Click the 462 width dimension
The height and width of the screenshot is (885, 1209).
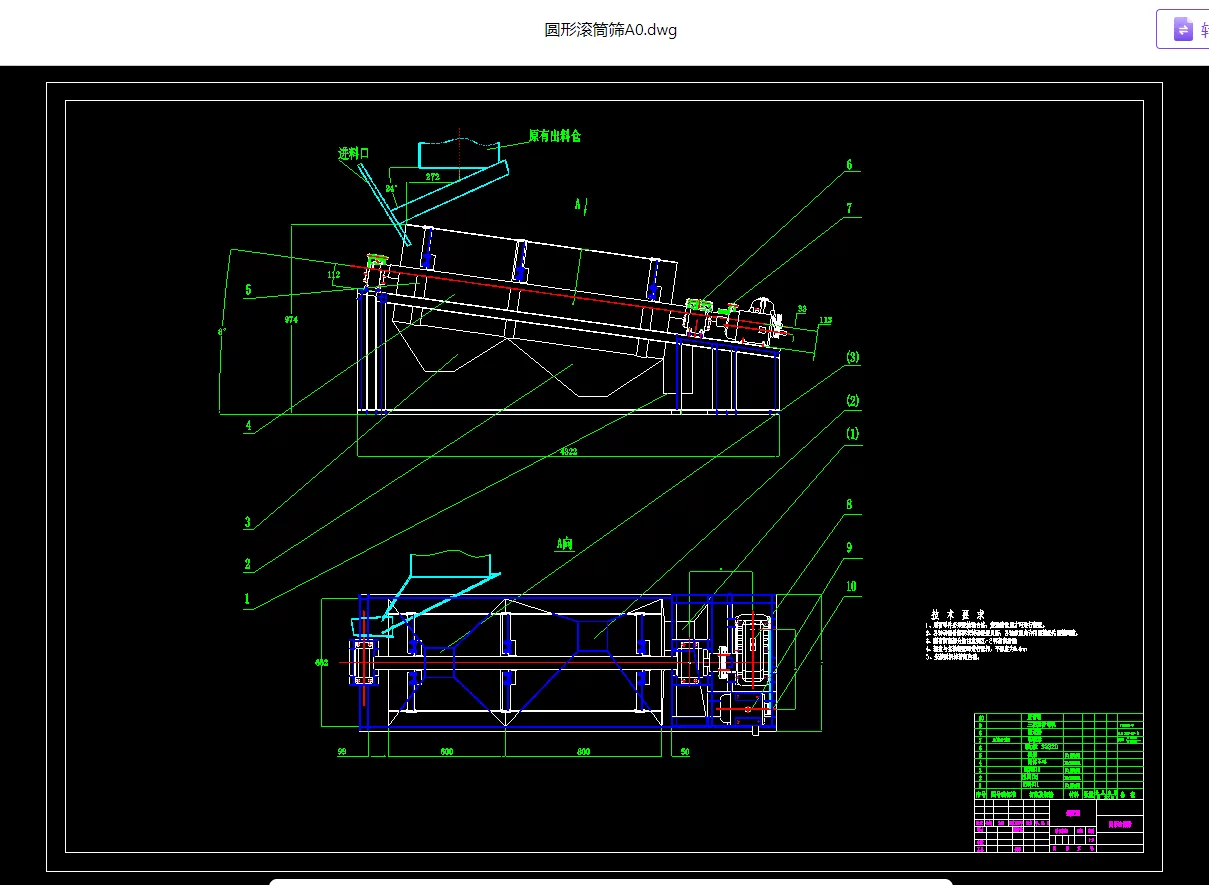point(321,662)
